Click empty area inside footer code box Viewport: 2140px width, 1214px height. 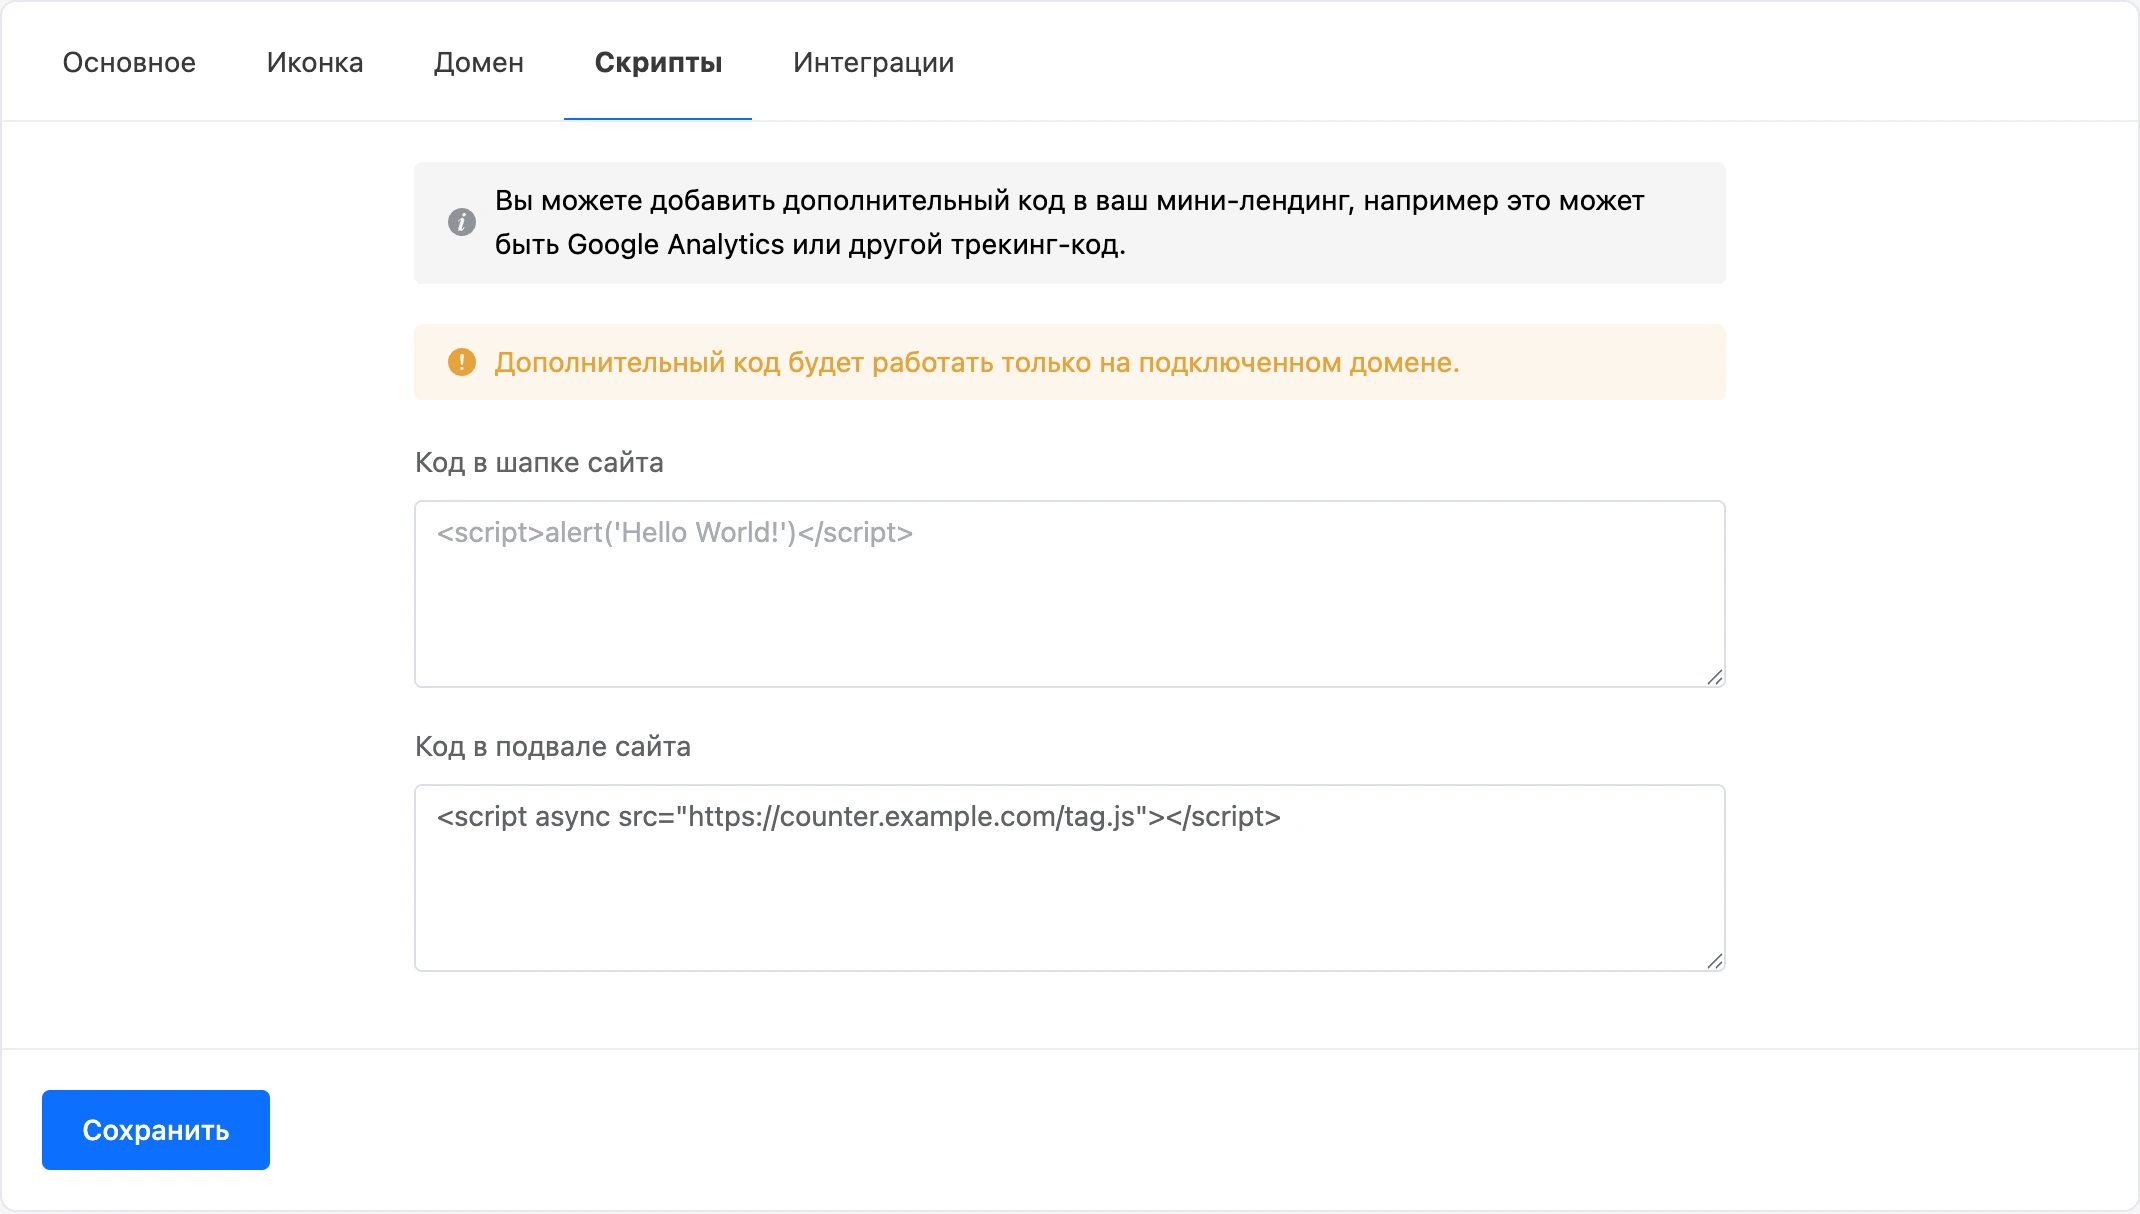pyautogui.click(x=1070, y=910)
